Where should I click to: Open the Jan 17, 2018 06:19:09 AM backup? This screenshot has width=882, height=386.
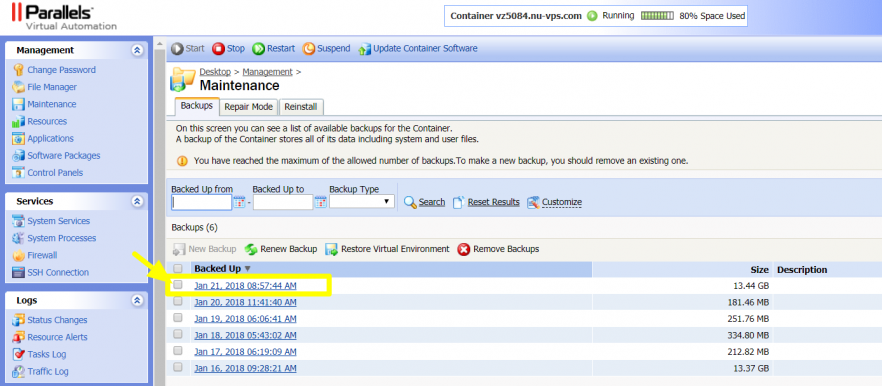pos(245,352)
